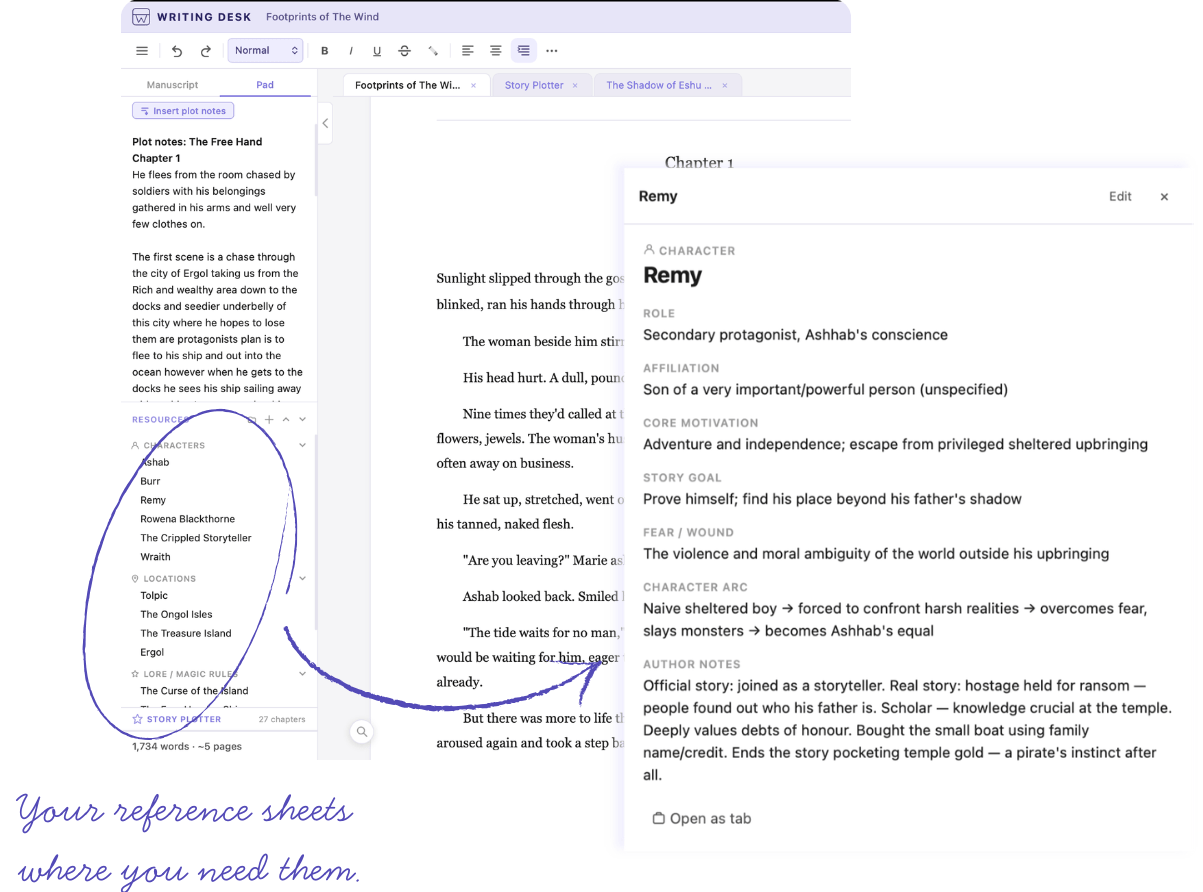Align text left

pos(467,51)
